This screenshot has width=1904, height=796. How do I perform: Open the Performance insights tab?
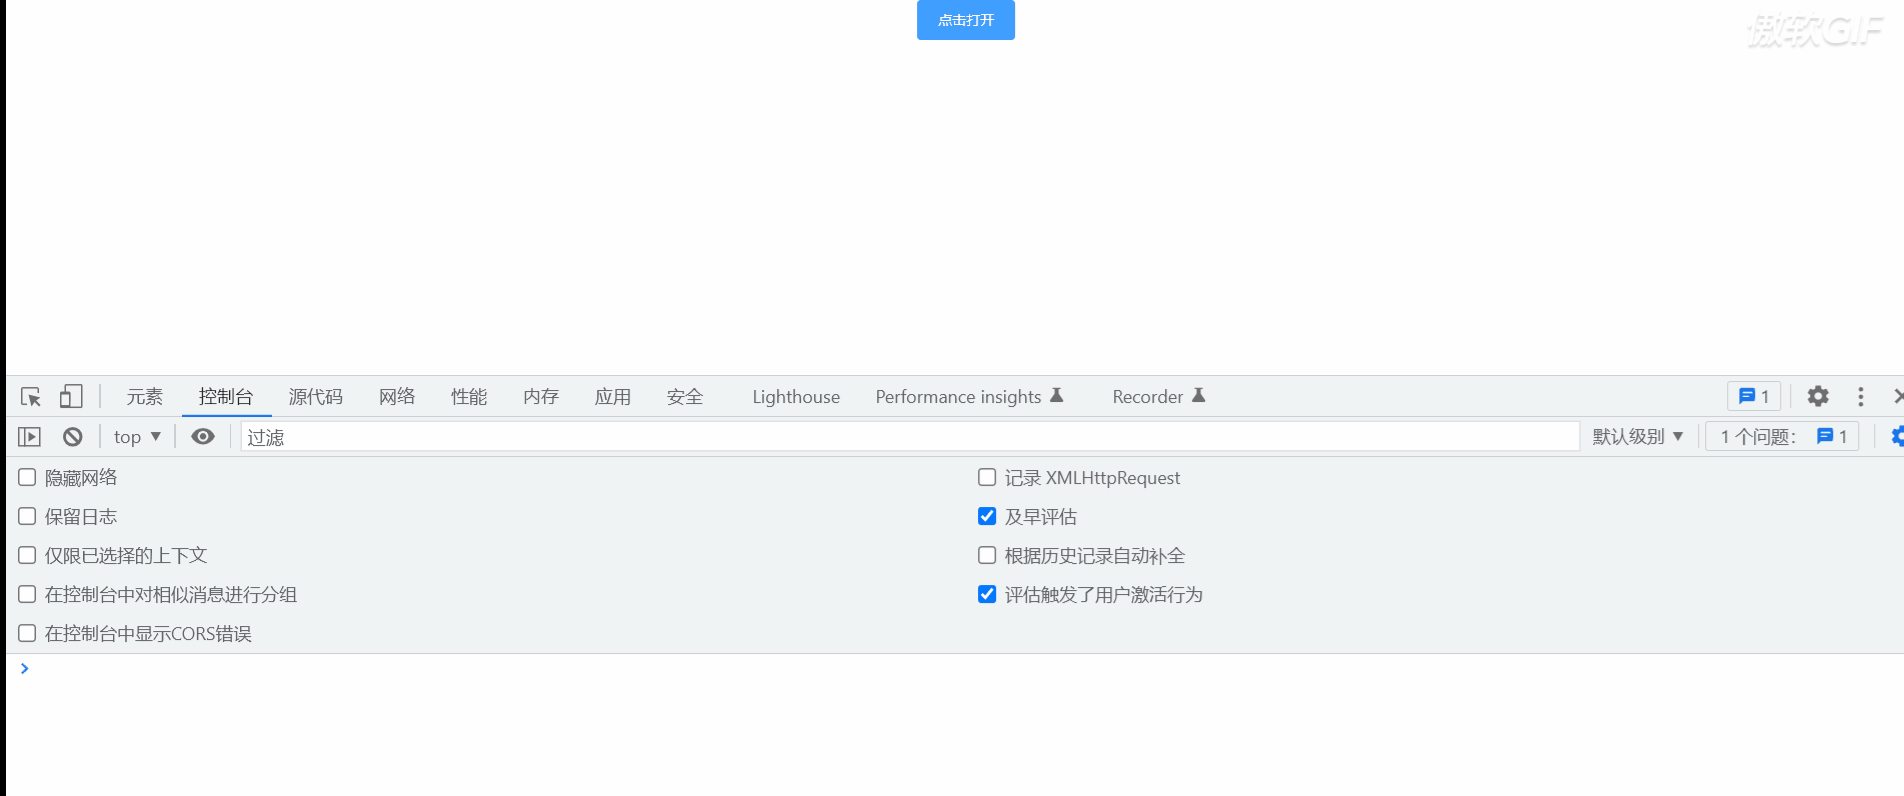click(969, 397)
